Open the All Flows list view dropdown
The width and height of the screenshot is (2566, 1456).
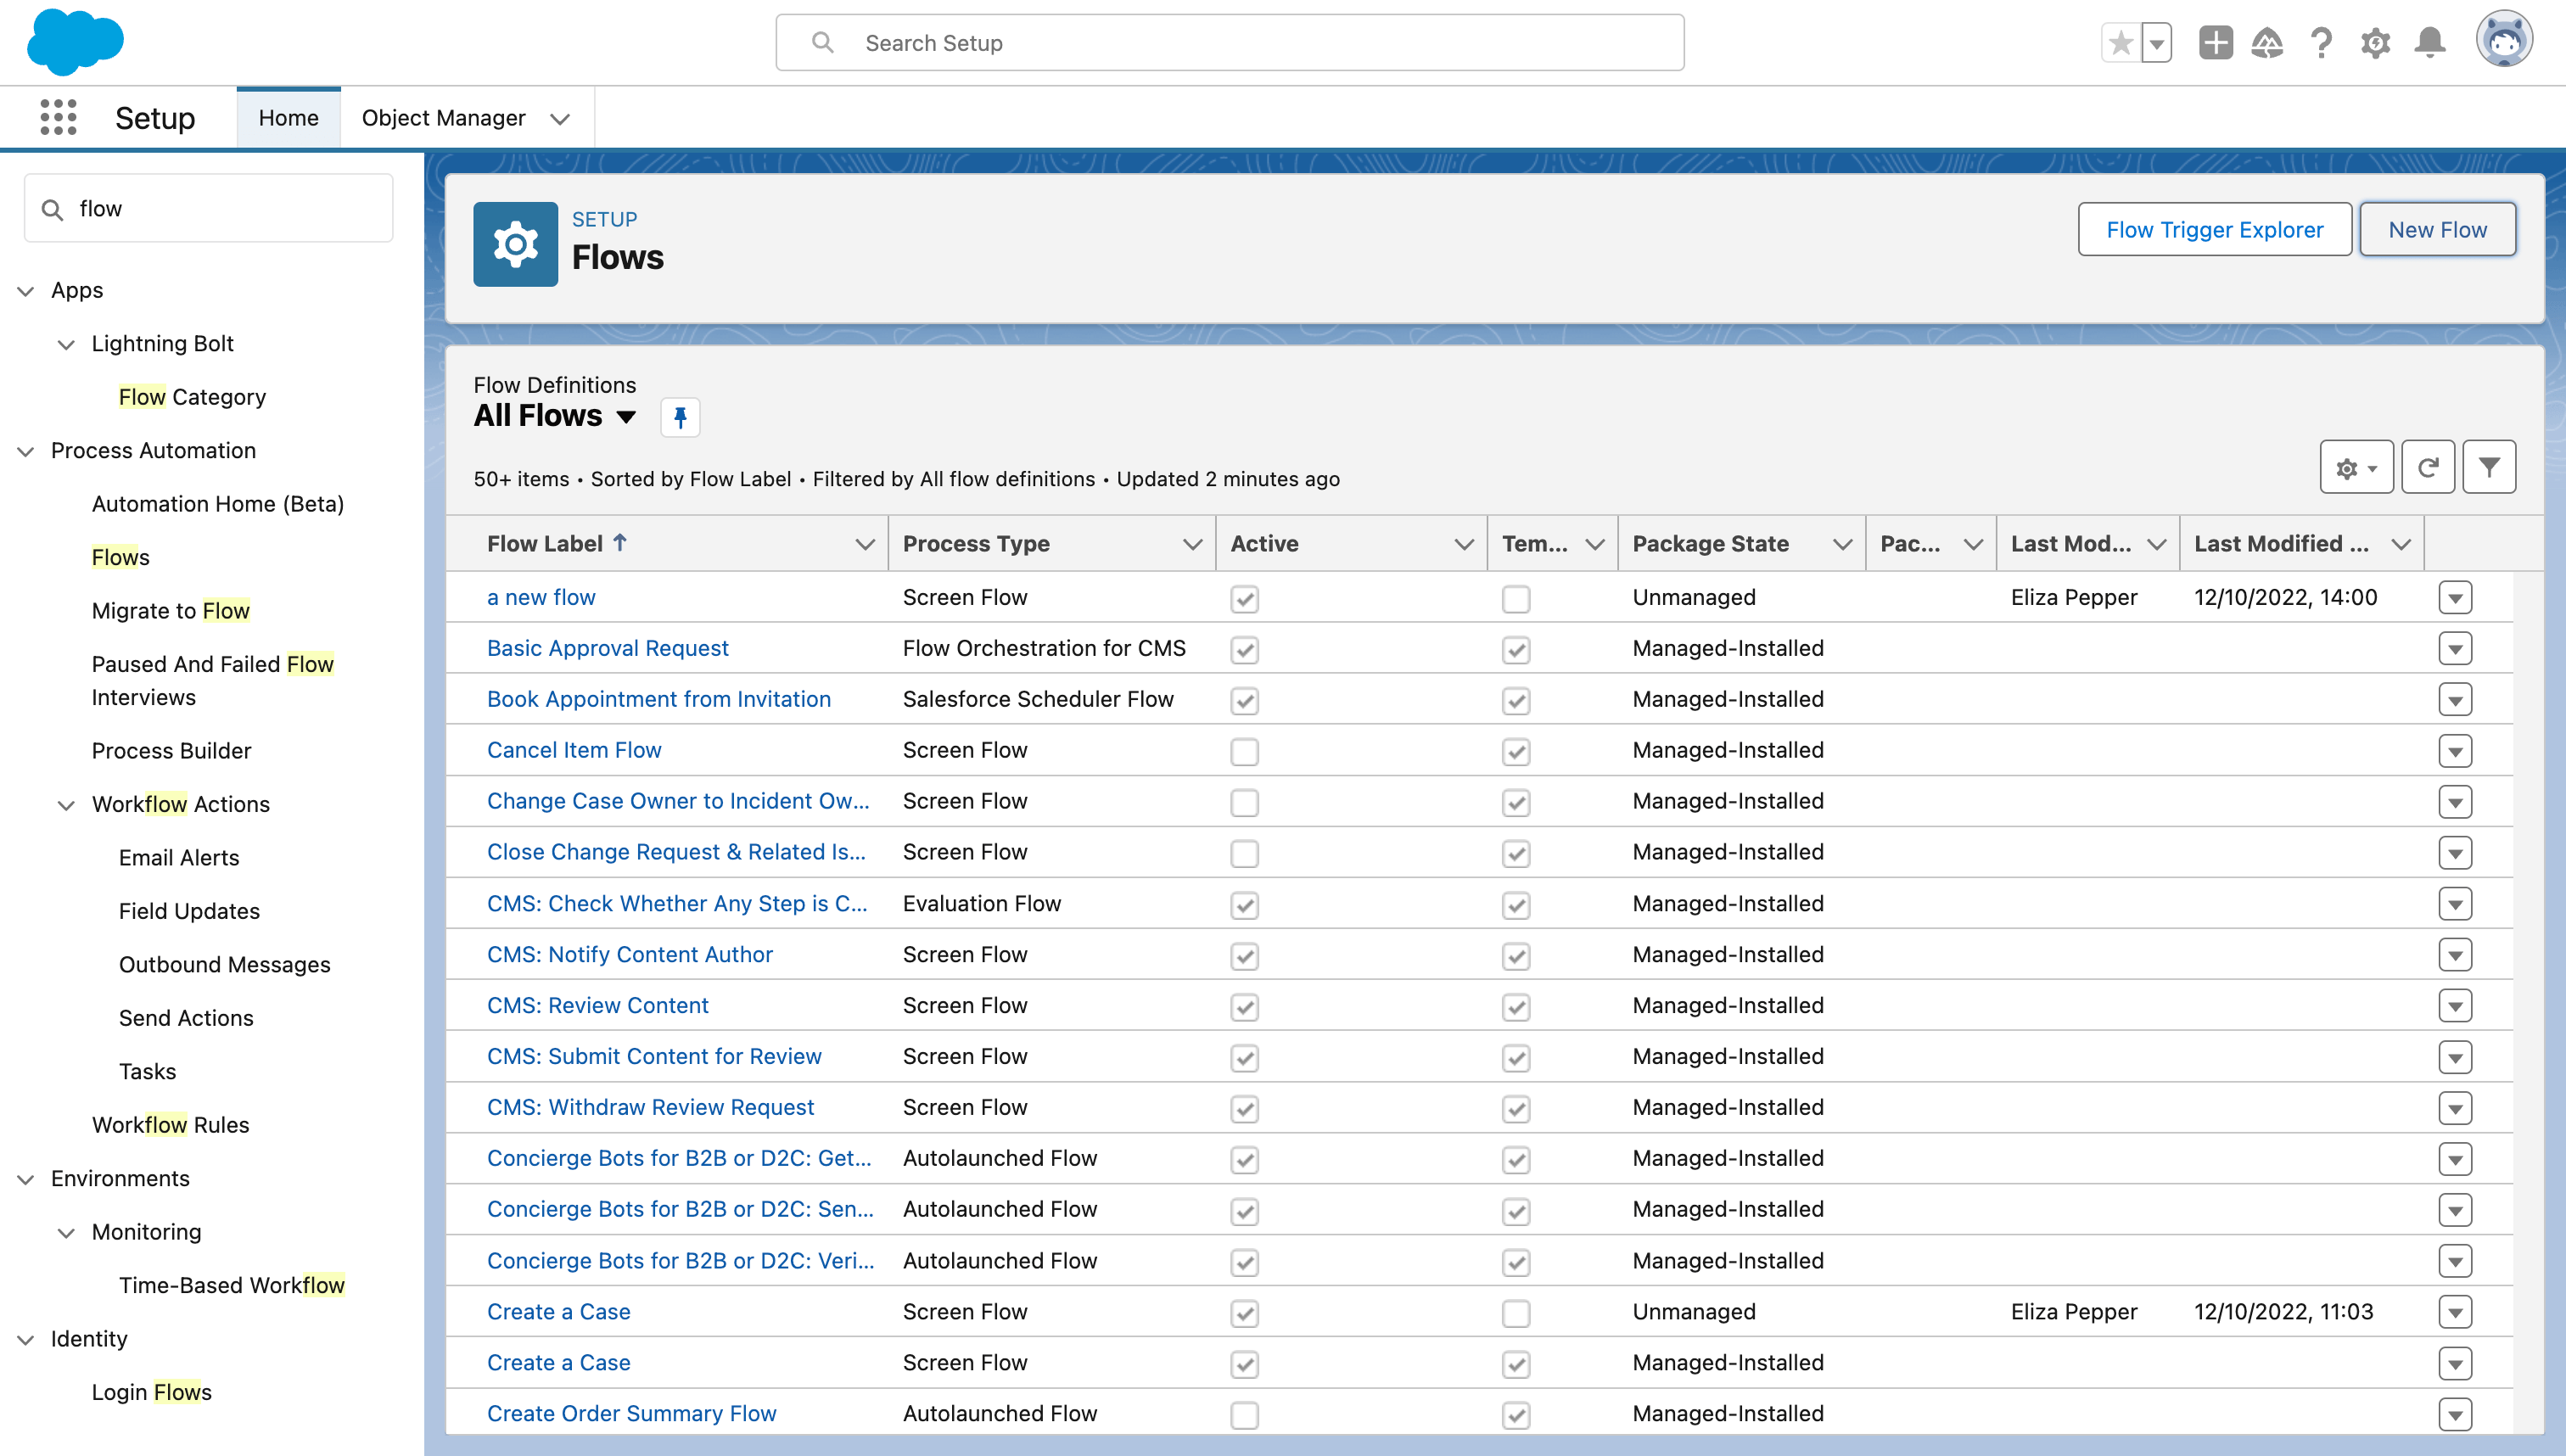click(626, 417)
